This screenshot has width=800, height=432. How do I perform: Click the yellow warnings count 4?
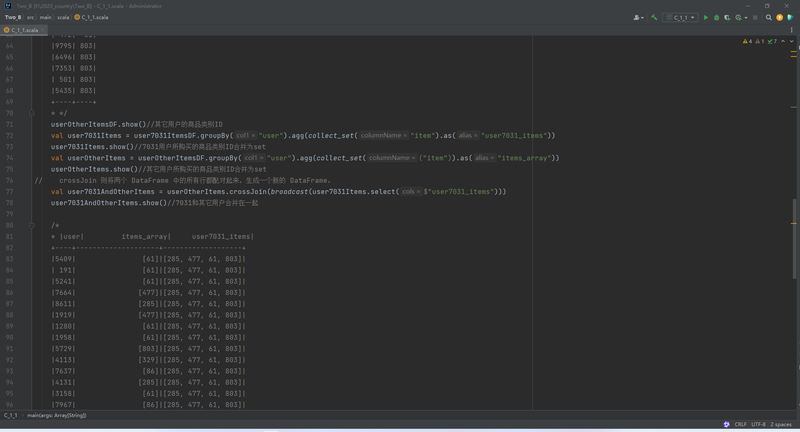click(747, 41)
